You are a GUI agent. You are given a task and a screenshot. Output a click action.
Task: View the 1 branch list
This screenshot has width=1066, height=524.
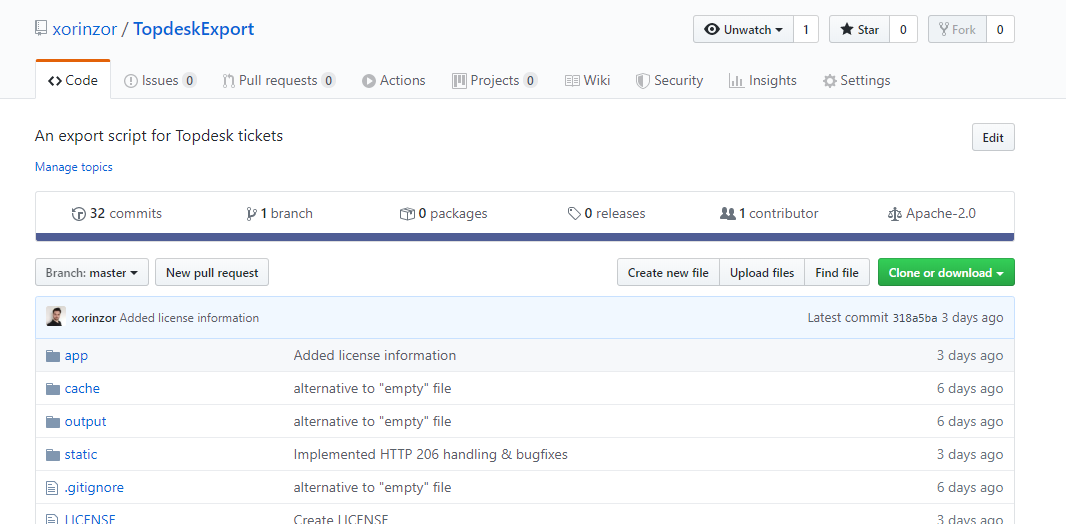point(279,213)
